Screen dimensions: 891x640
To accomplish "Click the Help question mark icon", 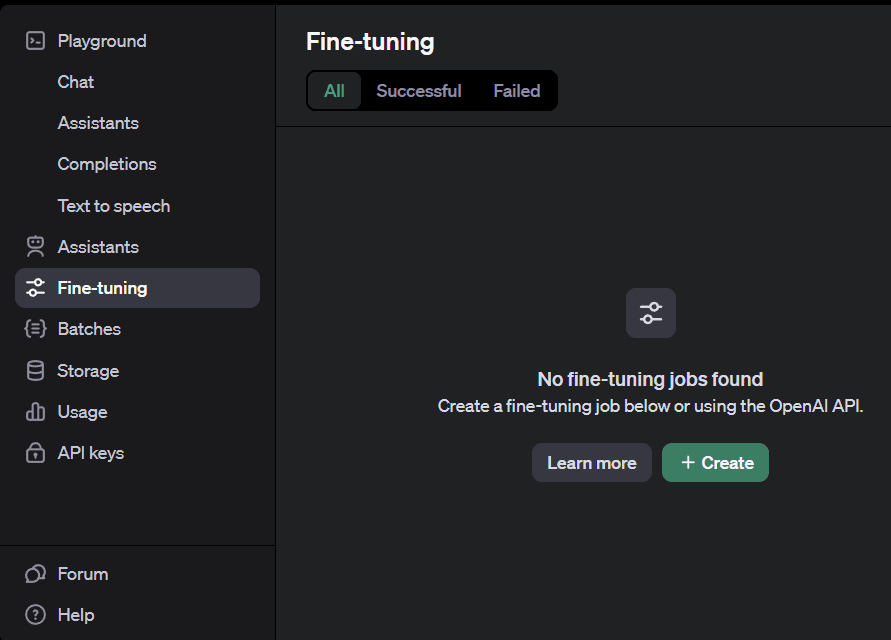I will coord(36,615).
